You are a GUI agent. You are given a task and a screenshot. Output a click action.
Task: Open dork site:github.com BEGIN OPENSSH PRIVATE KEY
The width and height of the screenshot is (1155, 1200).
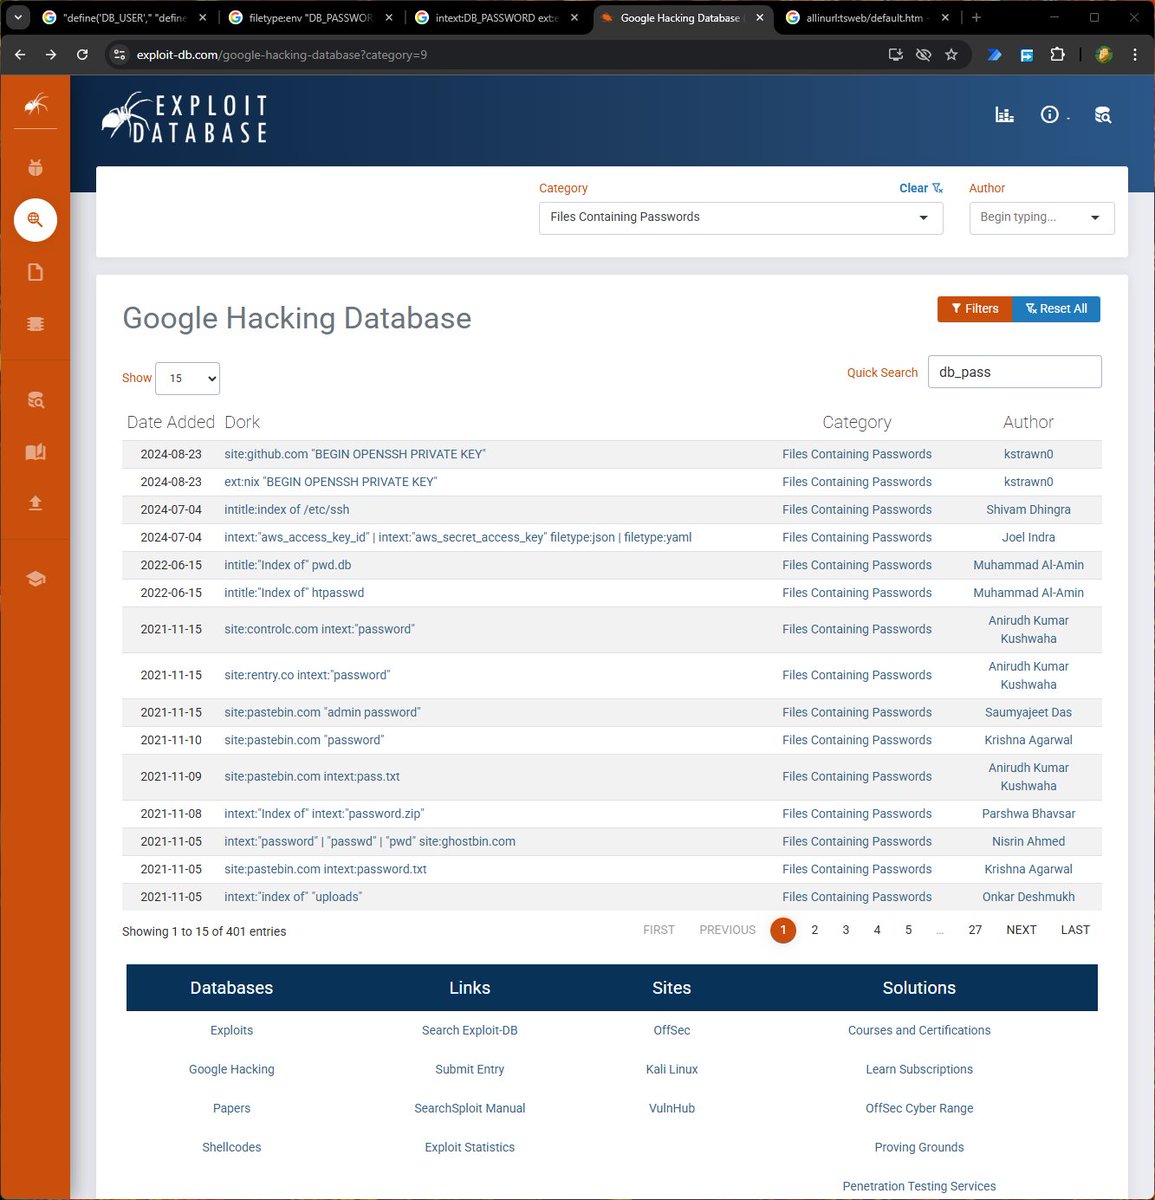[x=354, y=454]
